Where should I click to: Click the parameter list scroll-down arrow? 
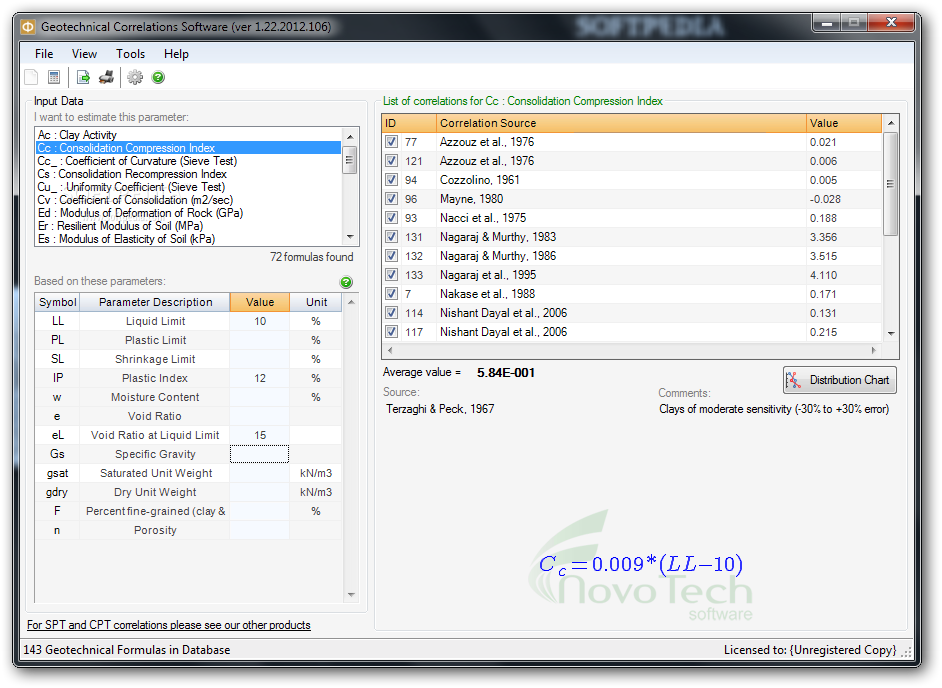click(x=350, y=237)
